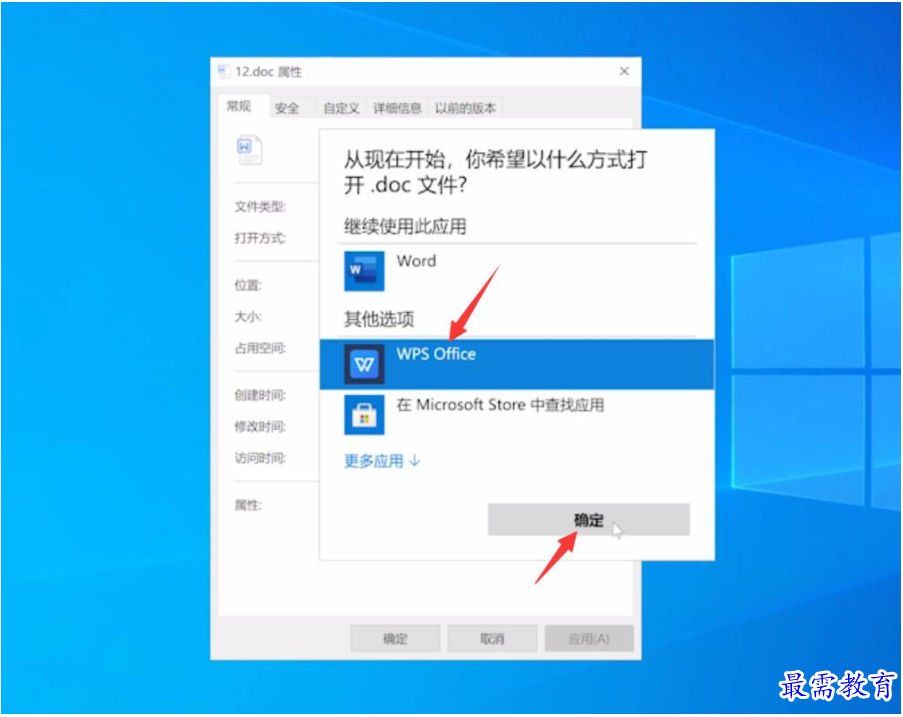Click the WPS Office application icon
Image resolution: width=903 pixels, height=717 pixels.
[364, 364]
